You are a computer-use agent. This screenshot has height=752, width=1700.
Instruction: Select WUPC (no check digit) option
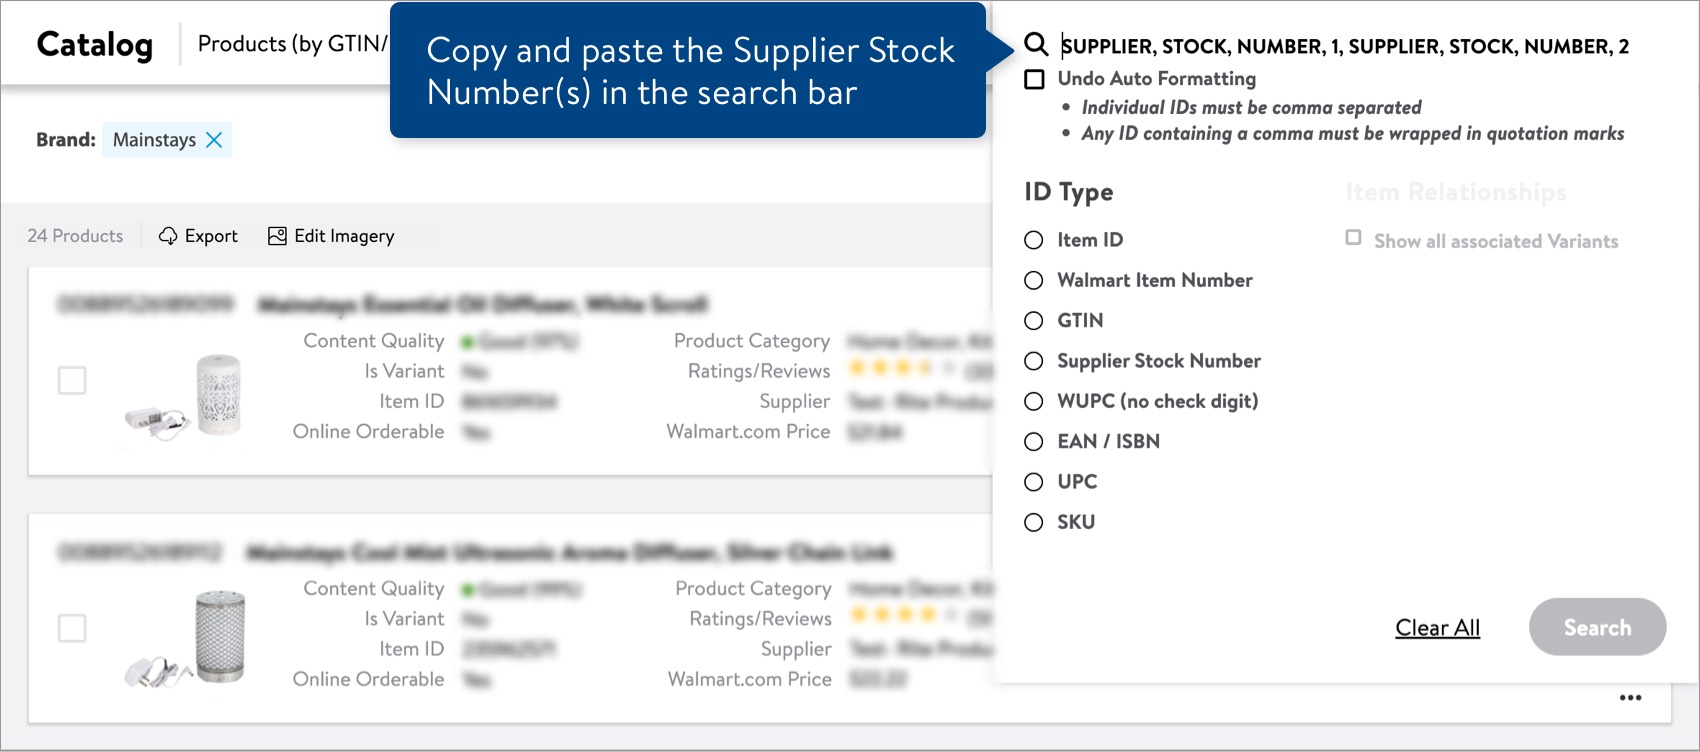tap(1034, 401)
